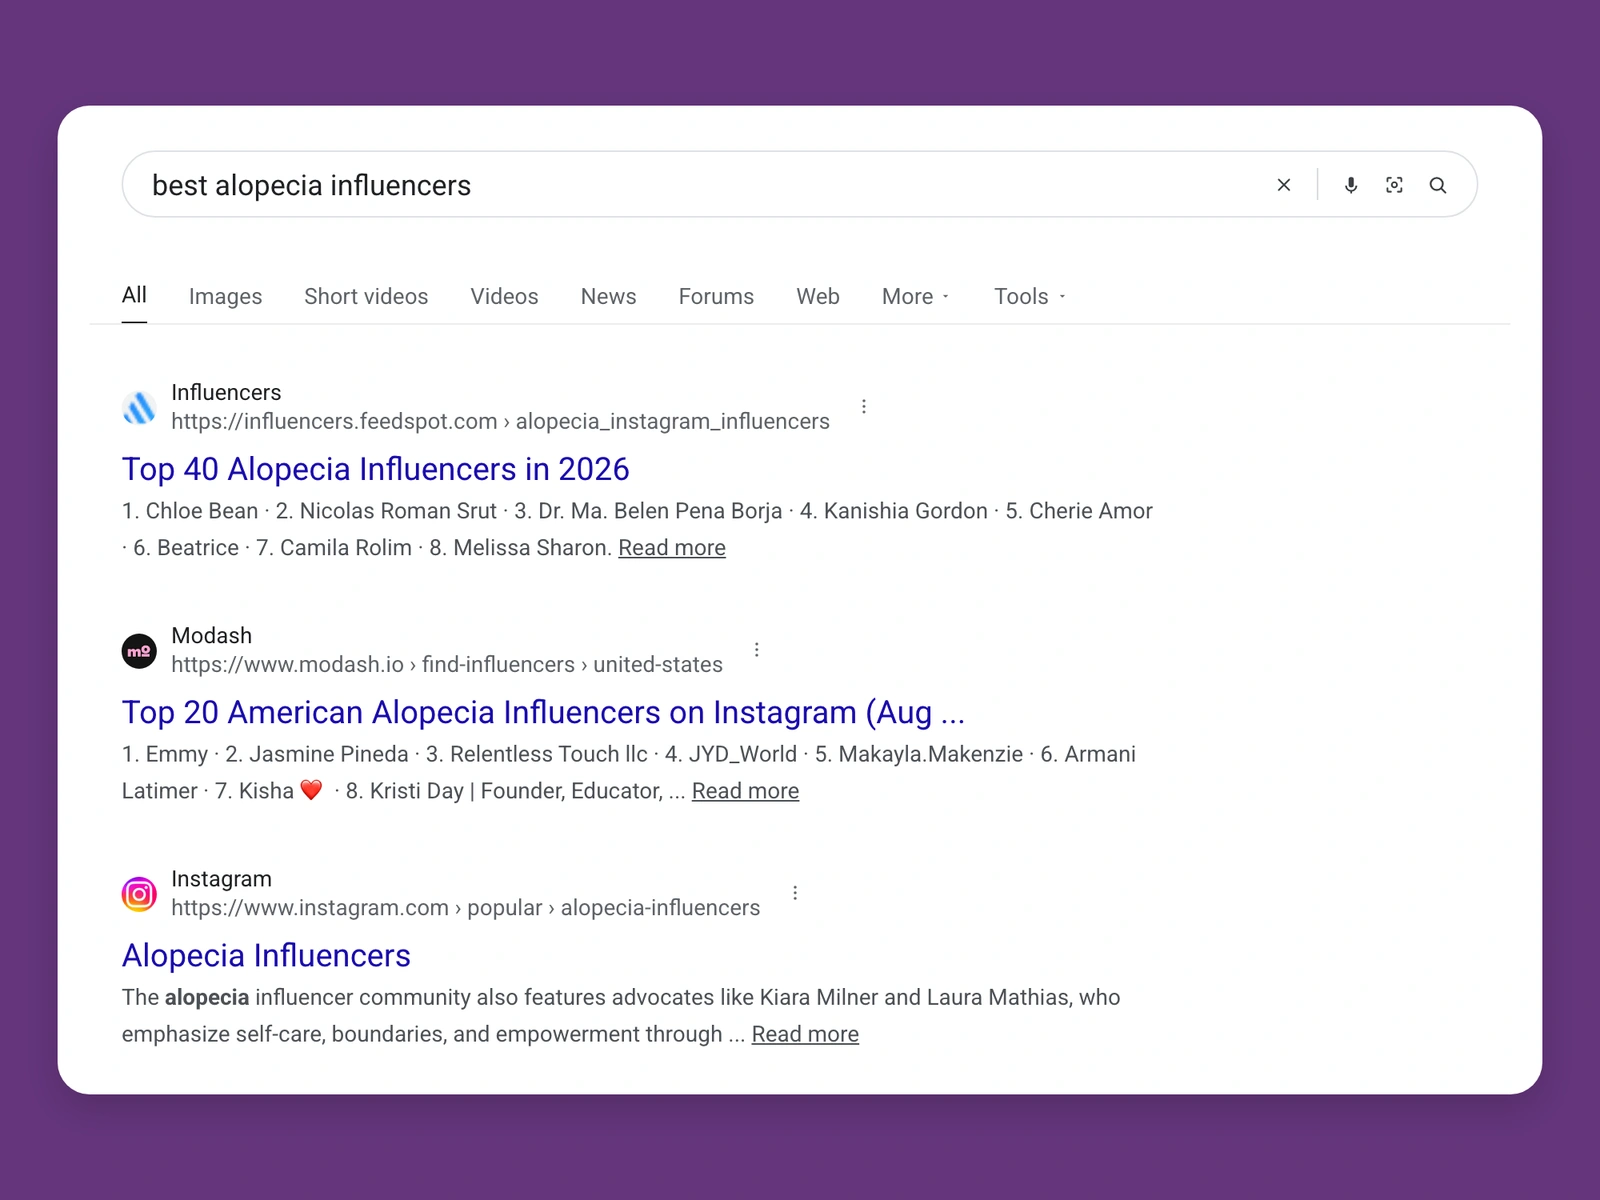The image size is (1600, 1200).
Task: Clear the search box with the X icon
Action: (1284, 185)
